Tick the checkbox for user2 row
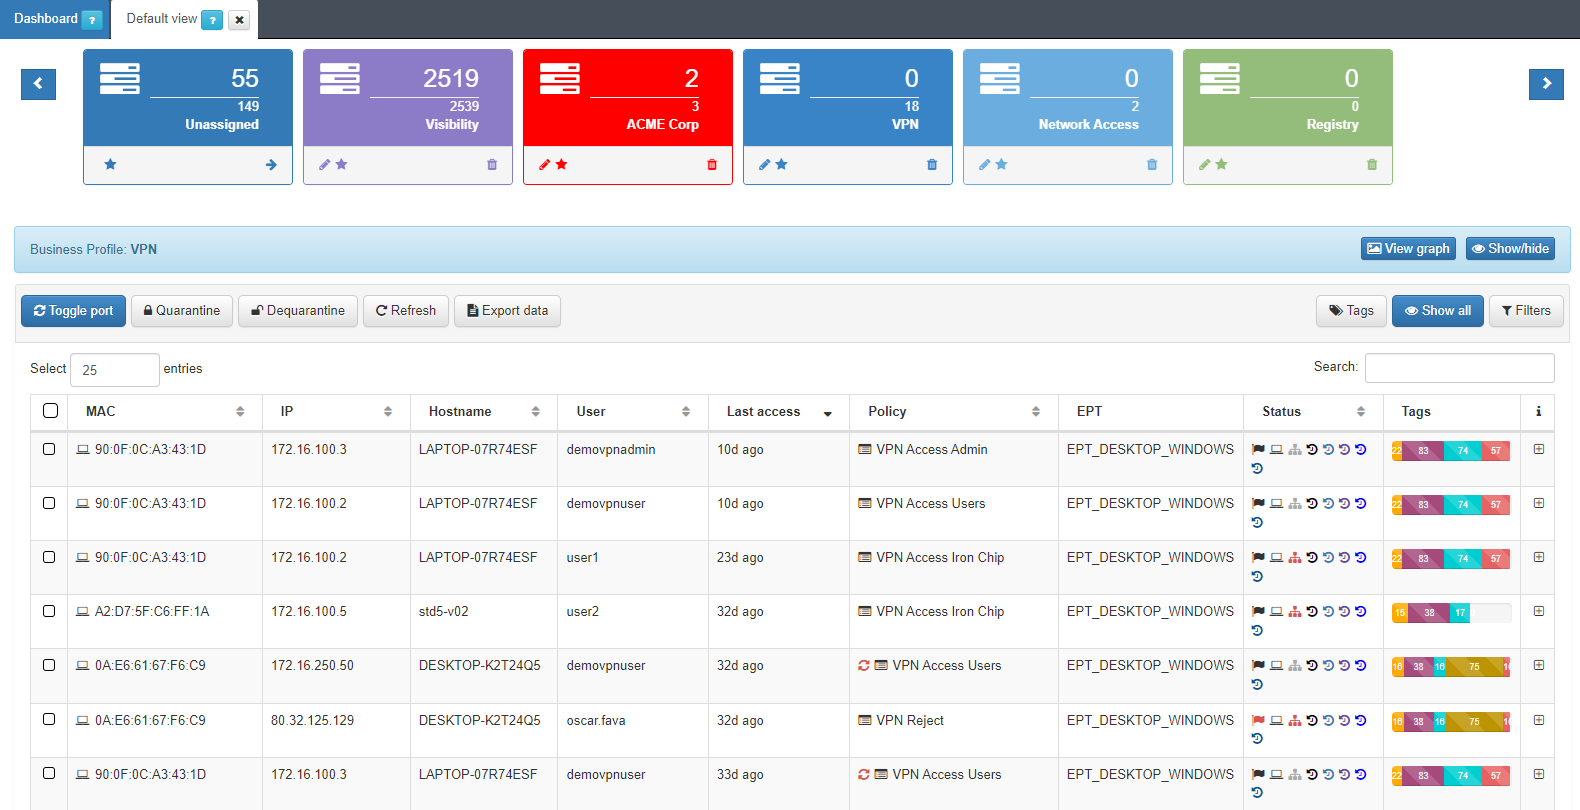Viewport: 1580px width, 810px height. click(49, 611)
